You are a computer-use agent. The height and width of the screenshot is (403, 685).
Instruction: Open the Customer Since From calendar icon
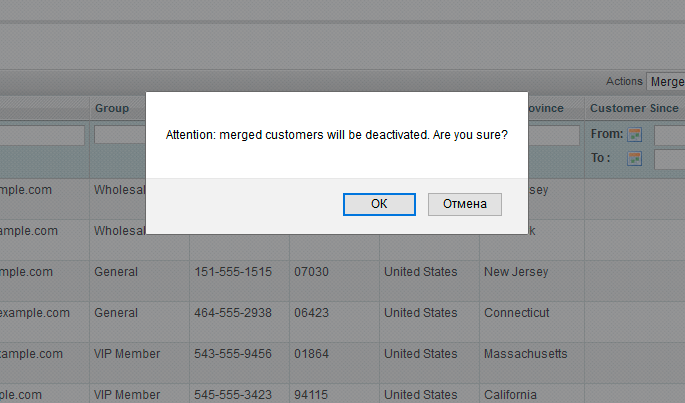[634, 135]
